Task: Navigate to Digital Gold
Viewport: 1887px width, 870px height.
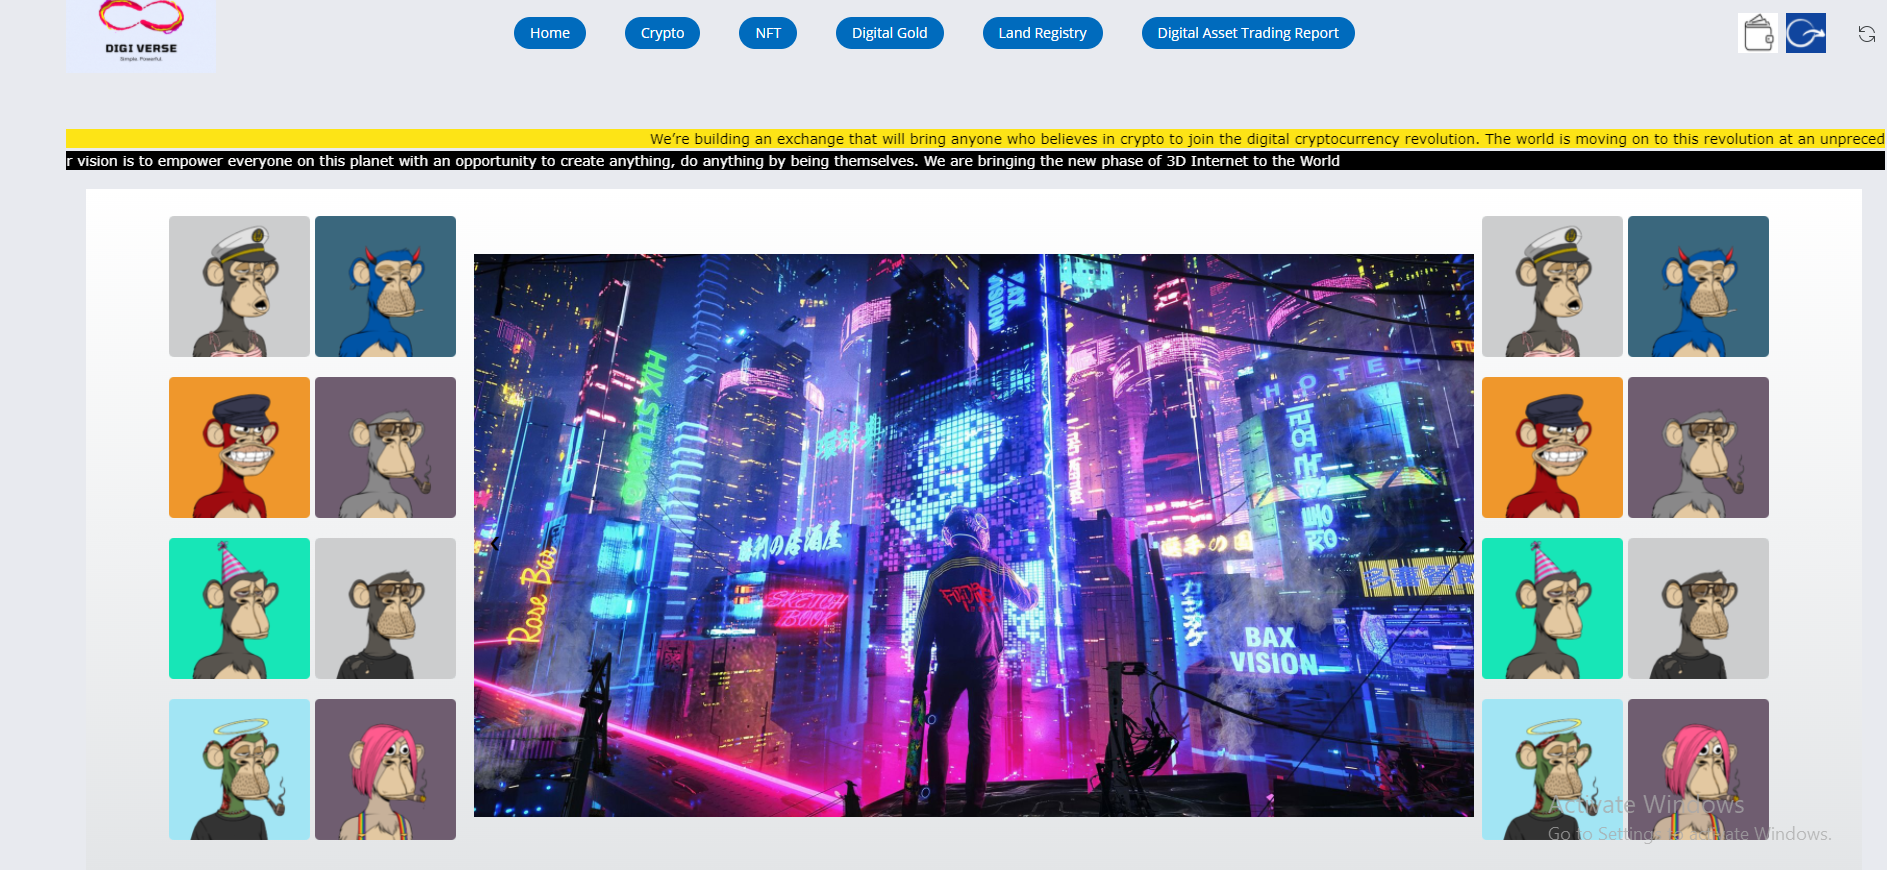Action: pyautogui.click(x=889, y=33)
